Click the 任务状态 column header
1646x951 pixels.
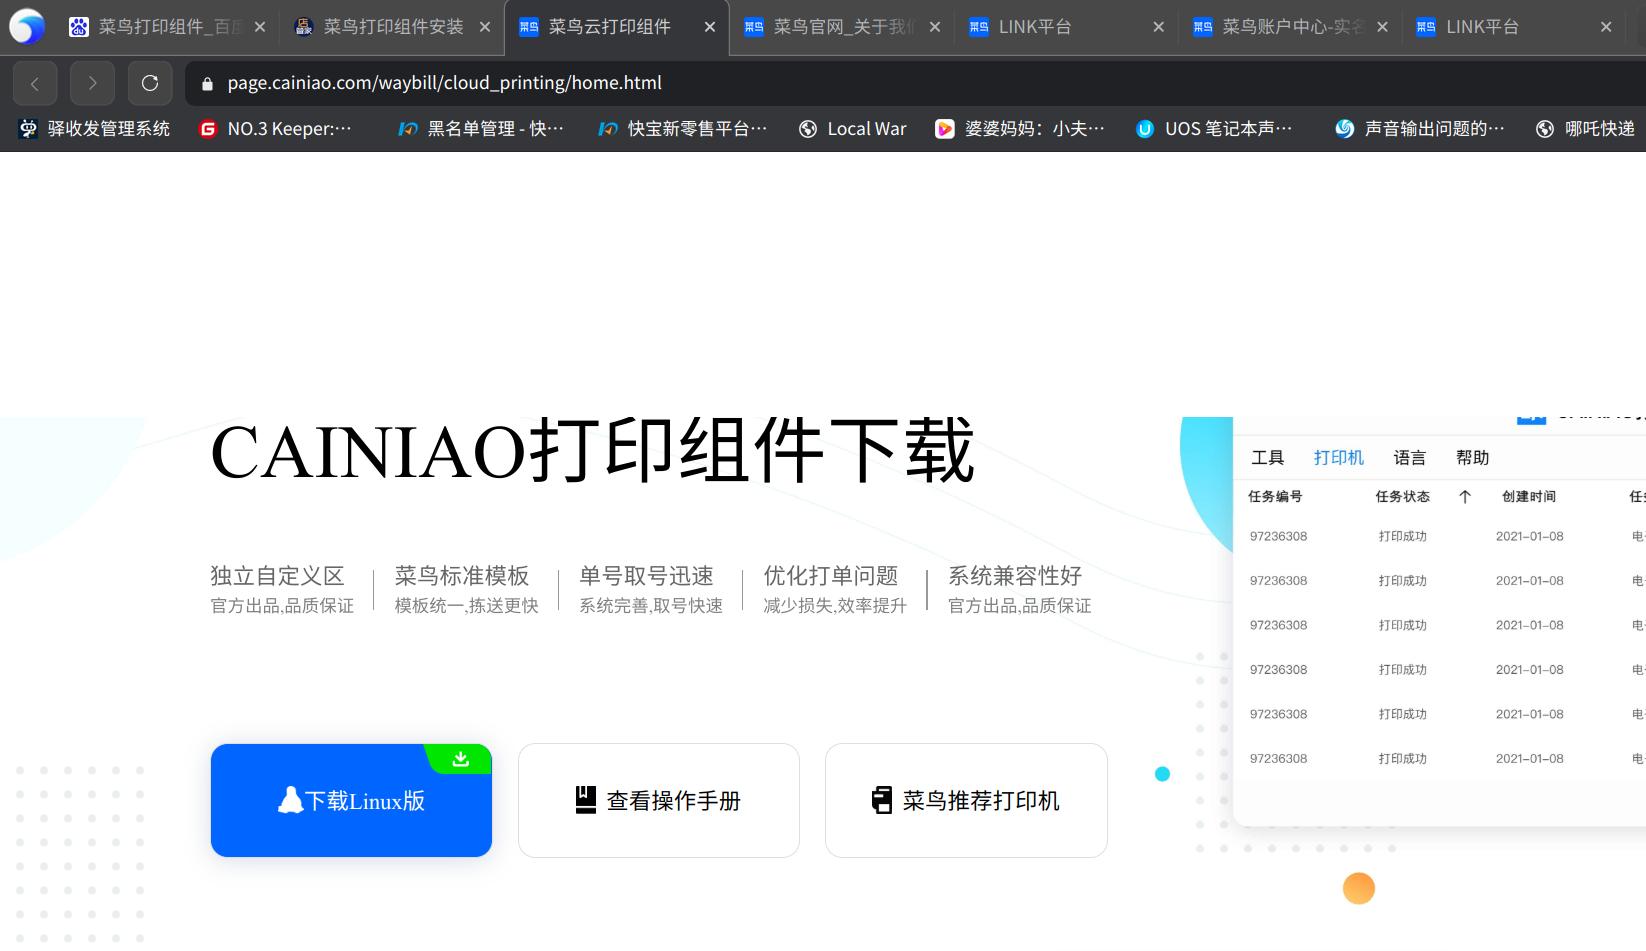(x=1403, y=497)
